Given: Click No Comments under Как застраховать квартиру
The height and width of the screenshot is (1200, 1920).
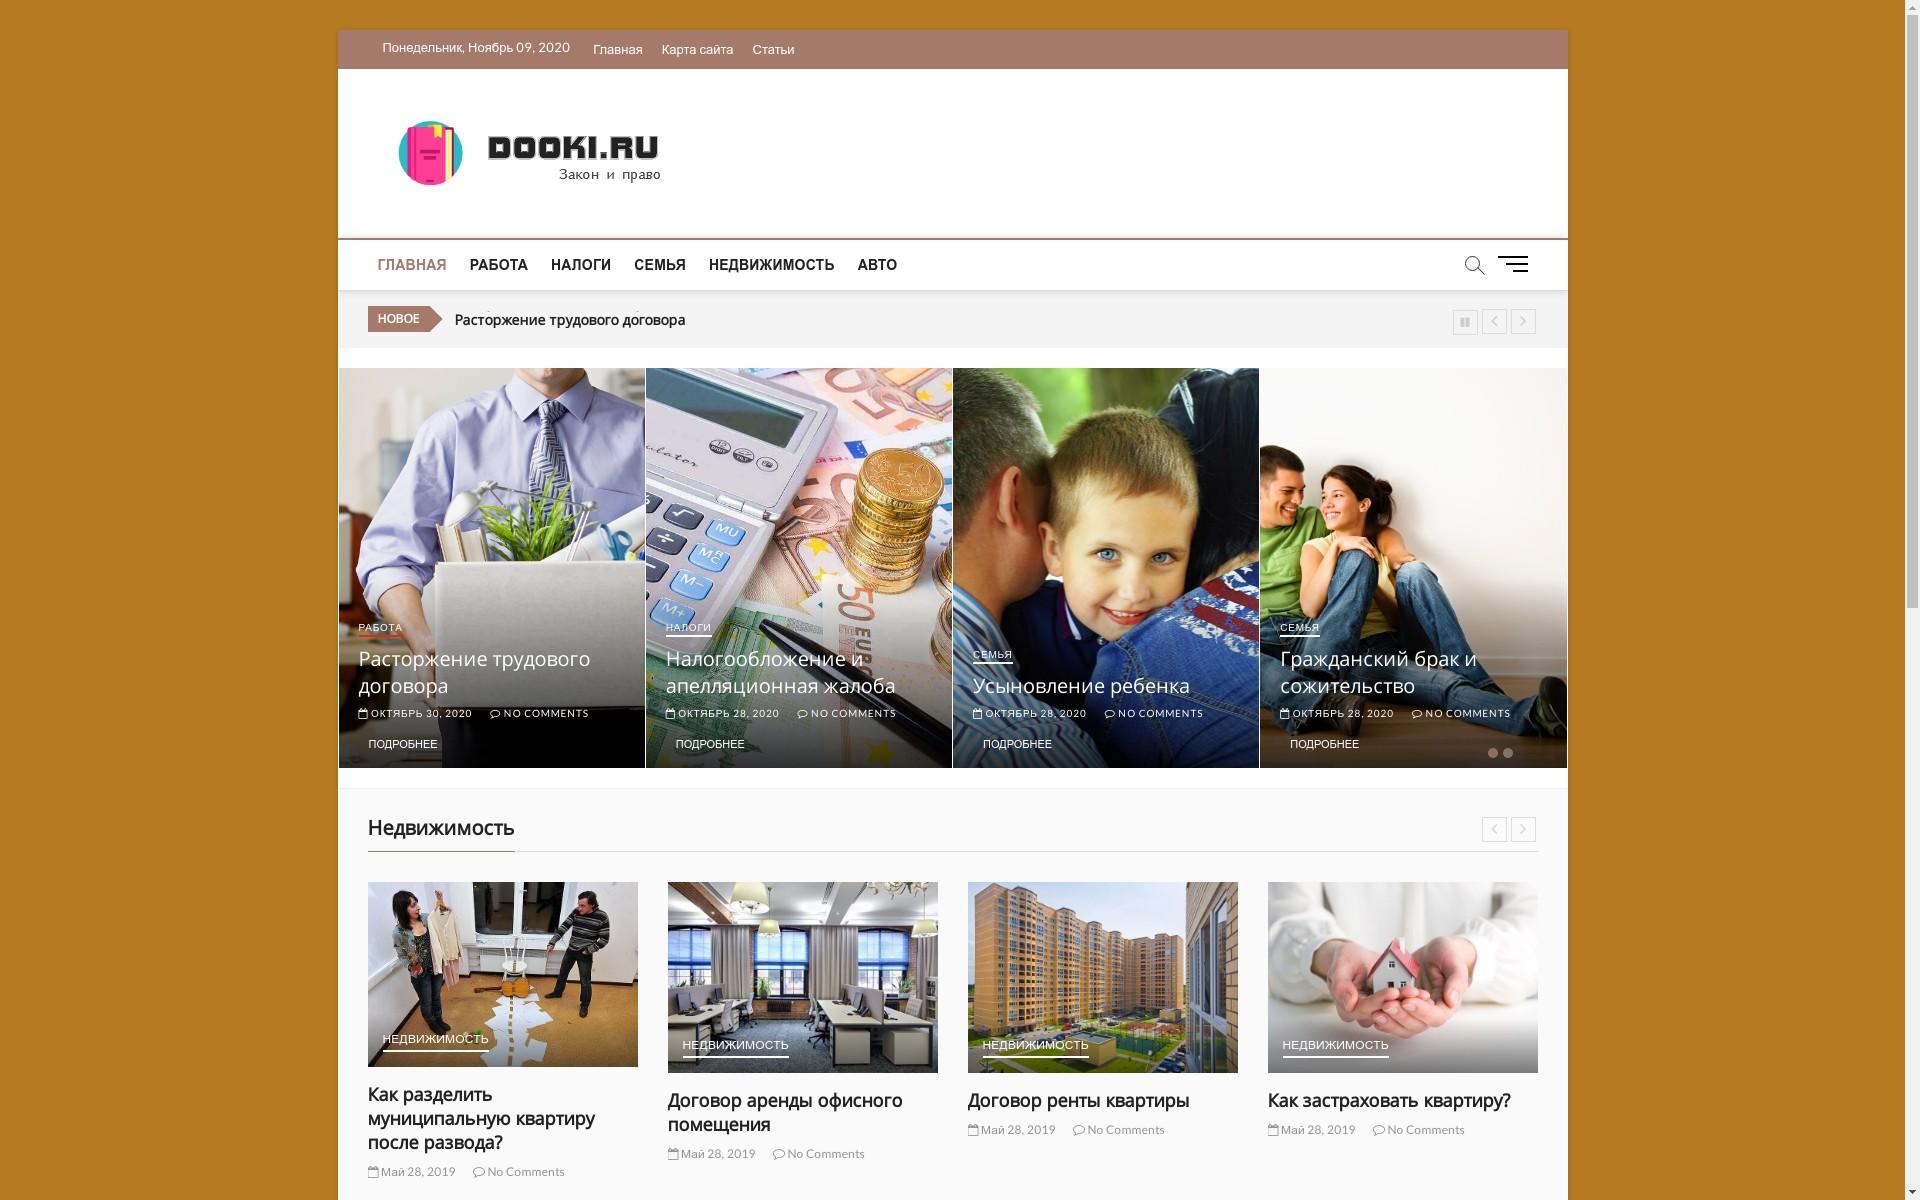Looking at the screenshot, I should (x=1419, y=1130).
